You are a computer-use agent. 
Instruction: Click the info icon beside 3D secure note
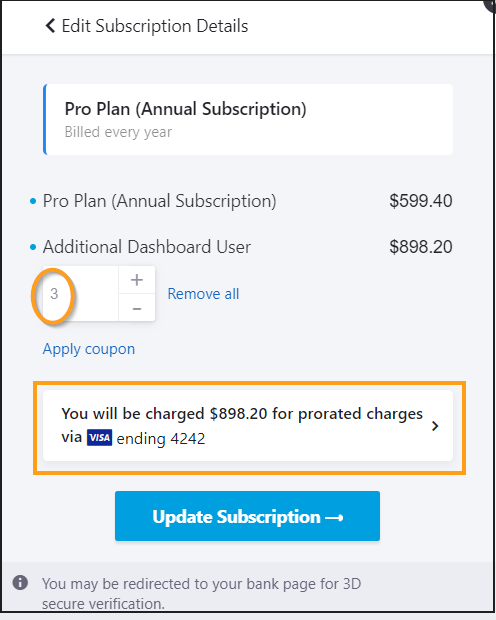[20, 582]
